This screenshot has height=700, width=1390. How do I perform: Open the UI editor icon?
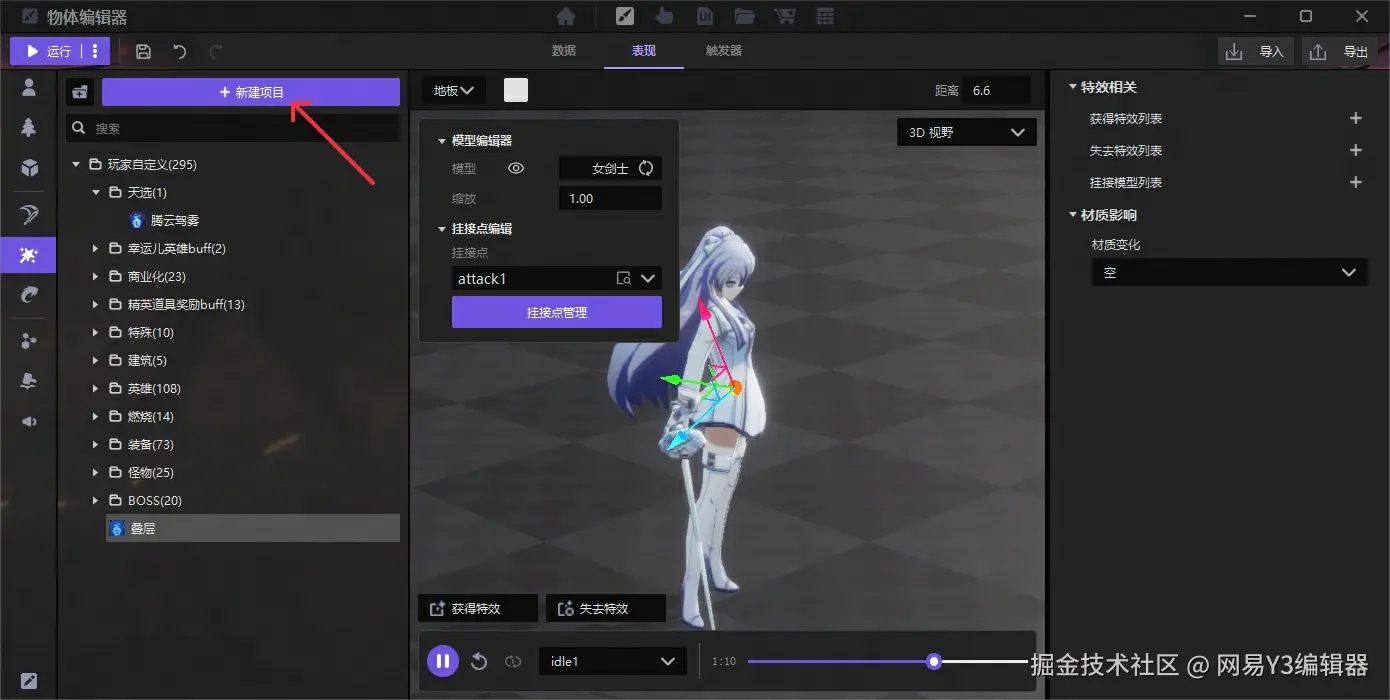click(x=705, y=16)
